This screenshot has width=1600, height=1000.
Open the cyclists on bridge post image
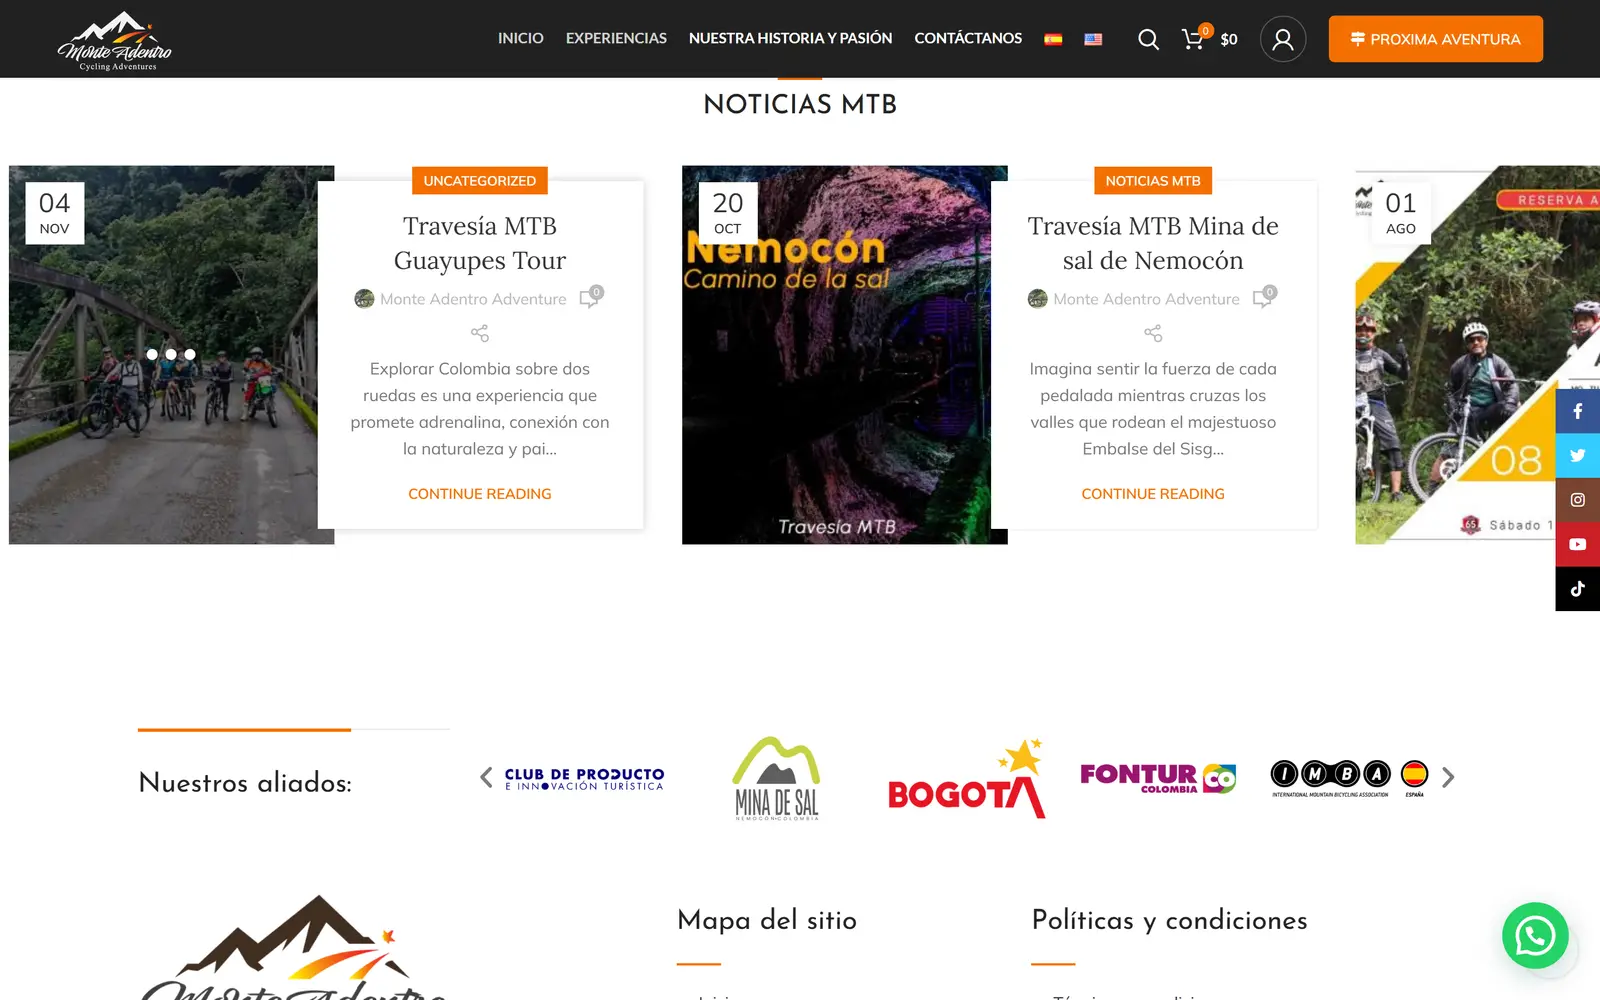171,355
